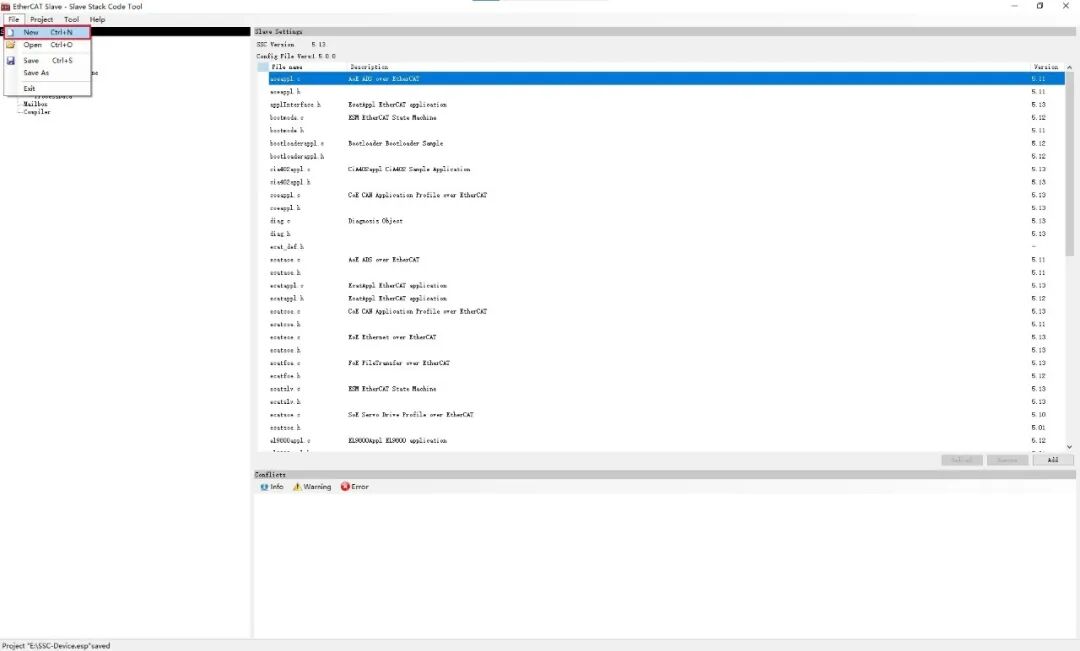This screenshot has width=1080, height=651.
Task: Click the blank page icon beside New
Action: coord(10,32)
